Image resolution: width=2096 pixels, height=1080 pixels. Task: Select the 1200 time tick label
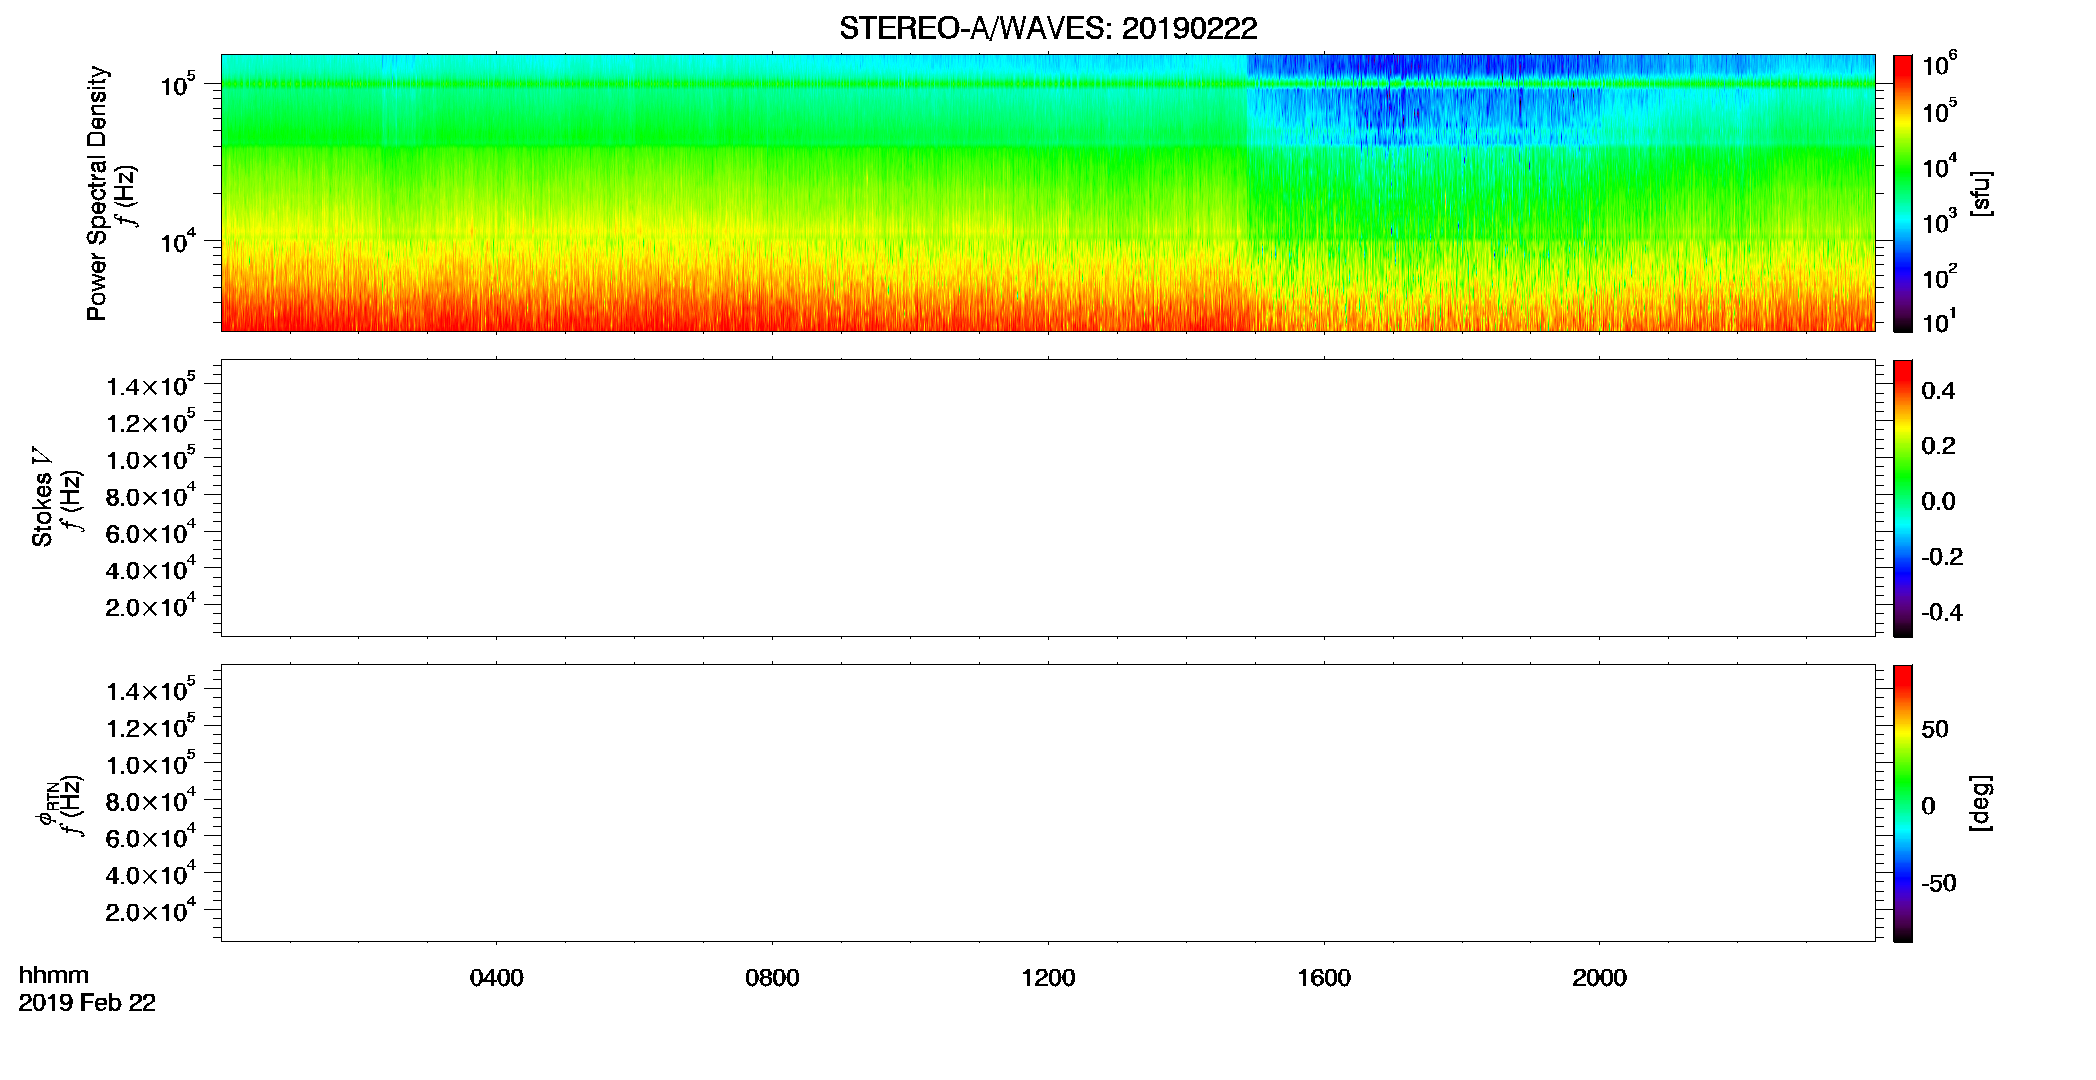click(x=1048, y=978)
